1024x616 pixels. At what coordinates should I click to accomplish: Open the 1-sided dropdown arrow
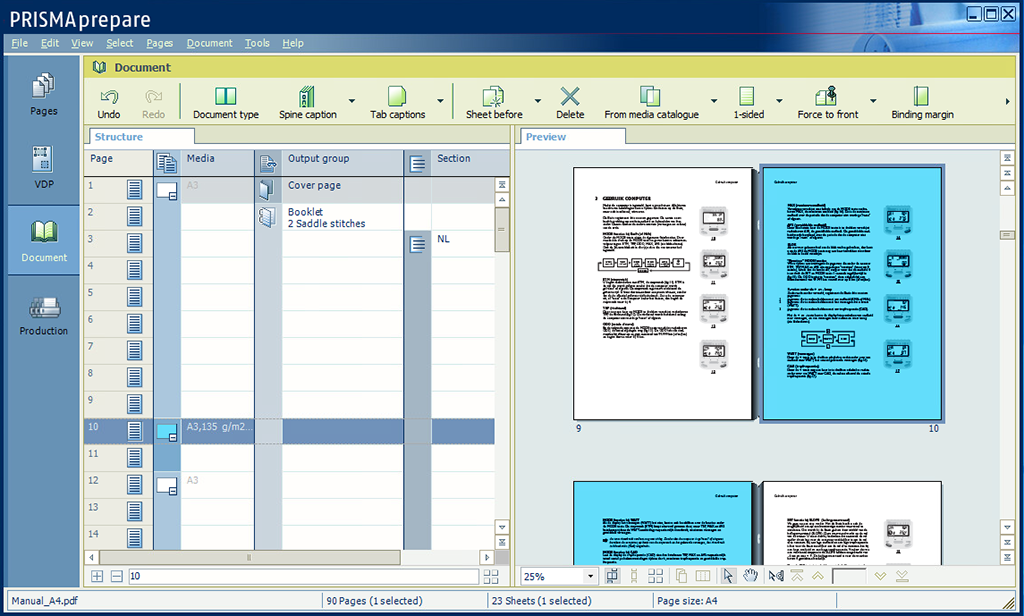[779, 101]
